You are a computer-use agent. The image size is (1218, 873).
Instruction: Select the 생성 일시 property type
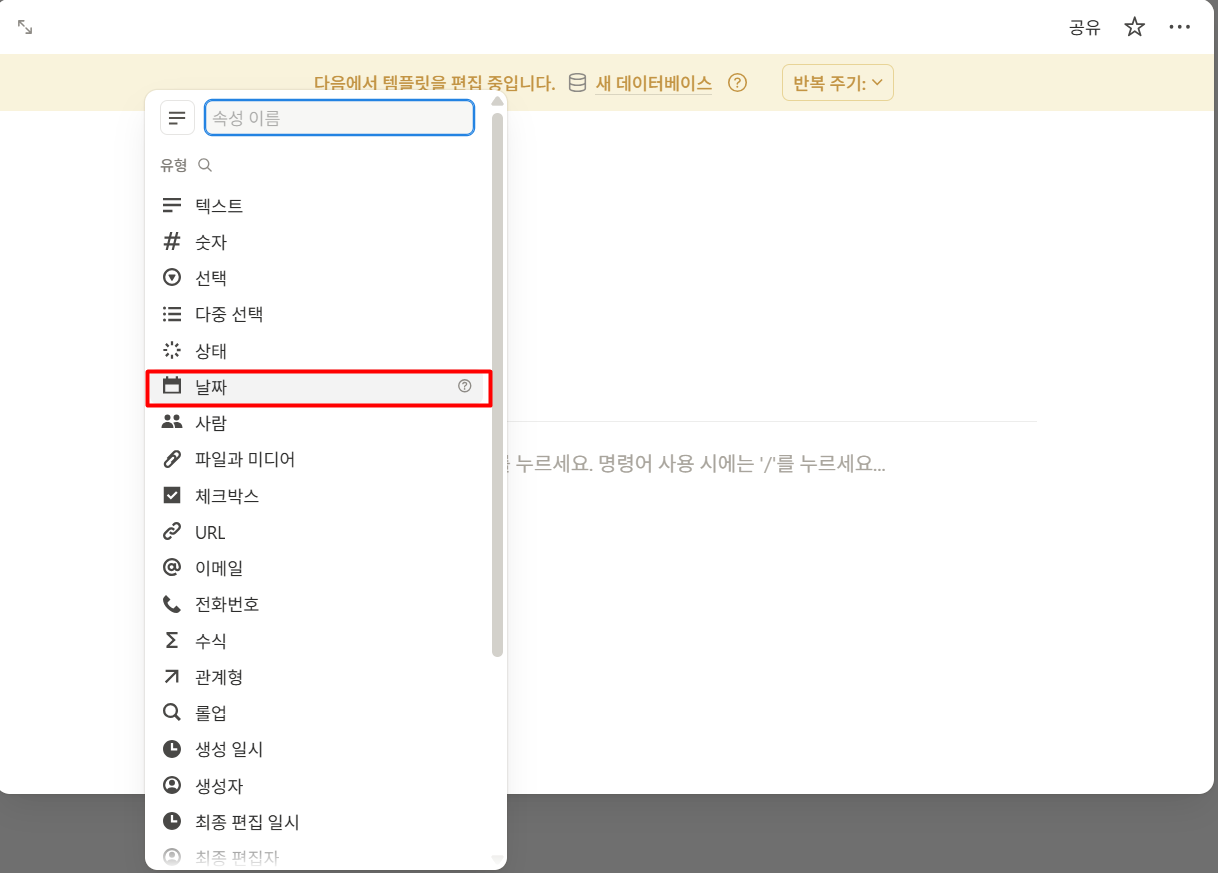click(x=225, y=749)
